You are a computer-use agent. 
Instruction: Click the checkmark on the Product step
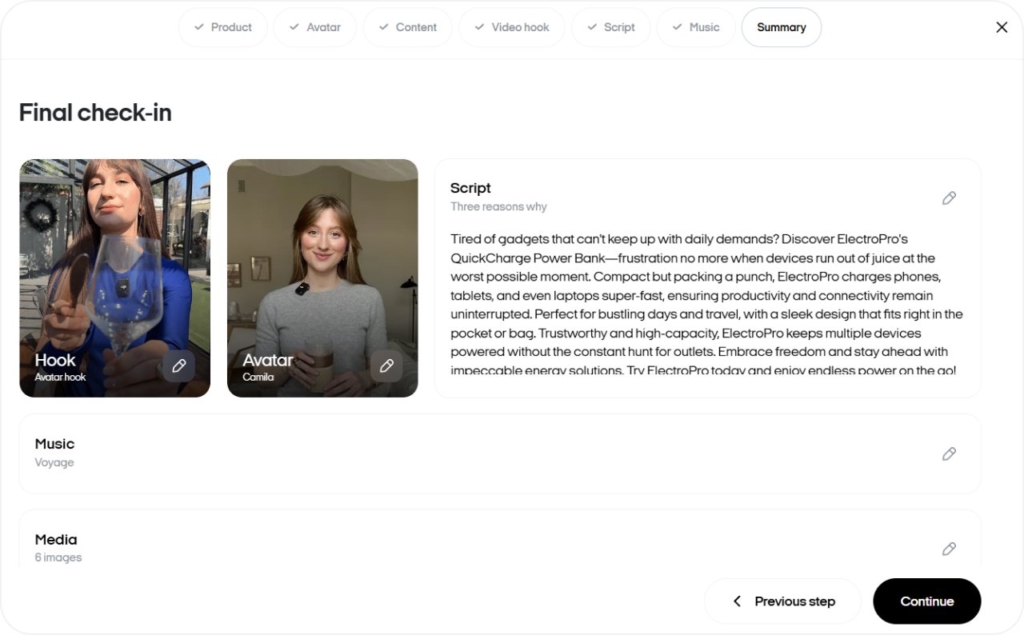[x=197, y=27]
